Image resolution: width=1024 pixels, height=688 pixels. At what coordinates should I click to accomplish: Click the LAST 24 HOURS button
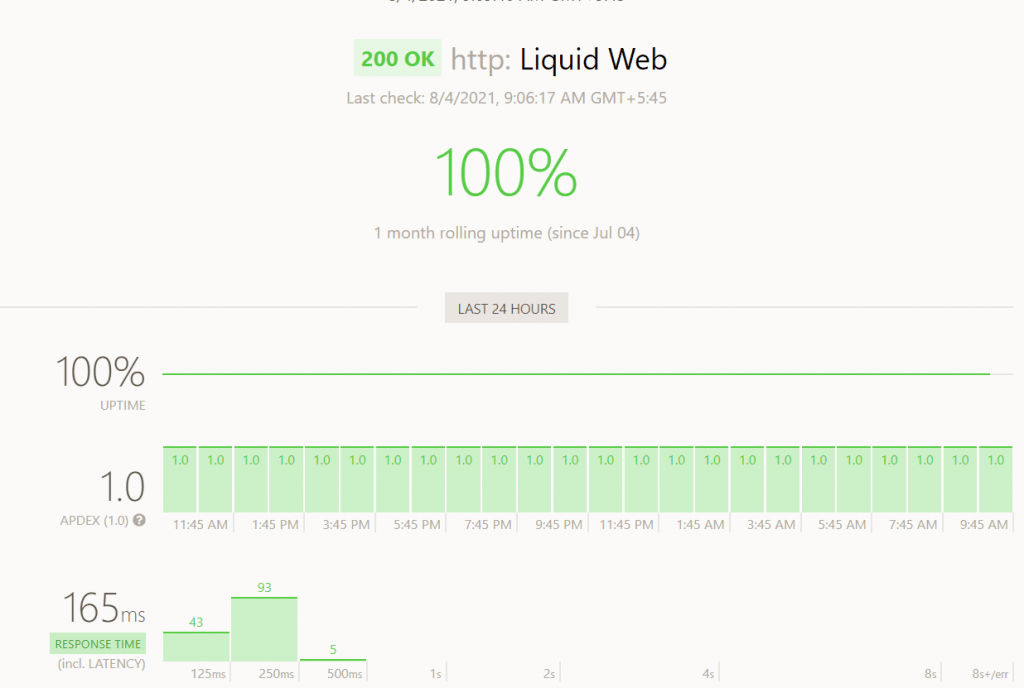tap(506, 308)
